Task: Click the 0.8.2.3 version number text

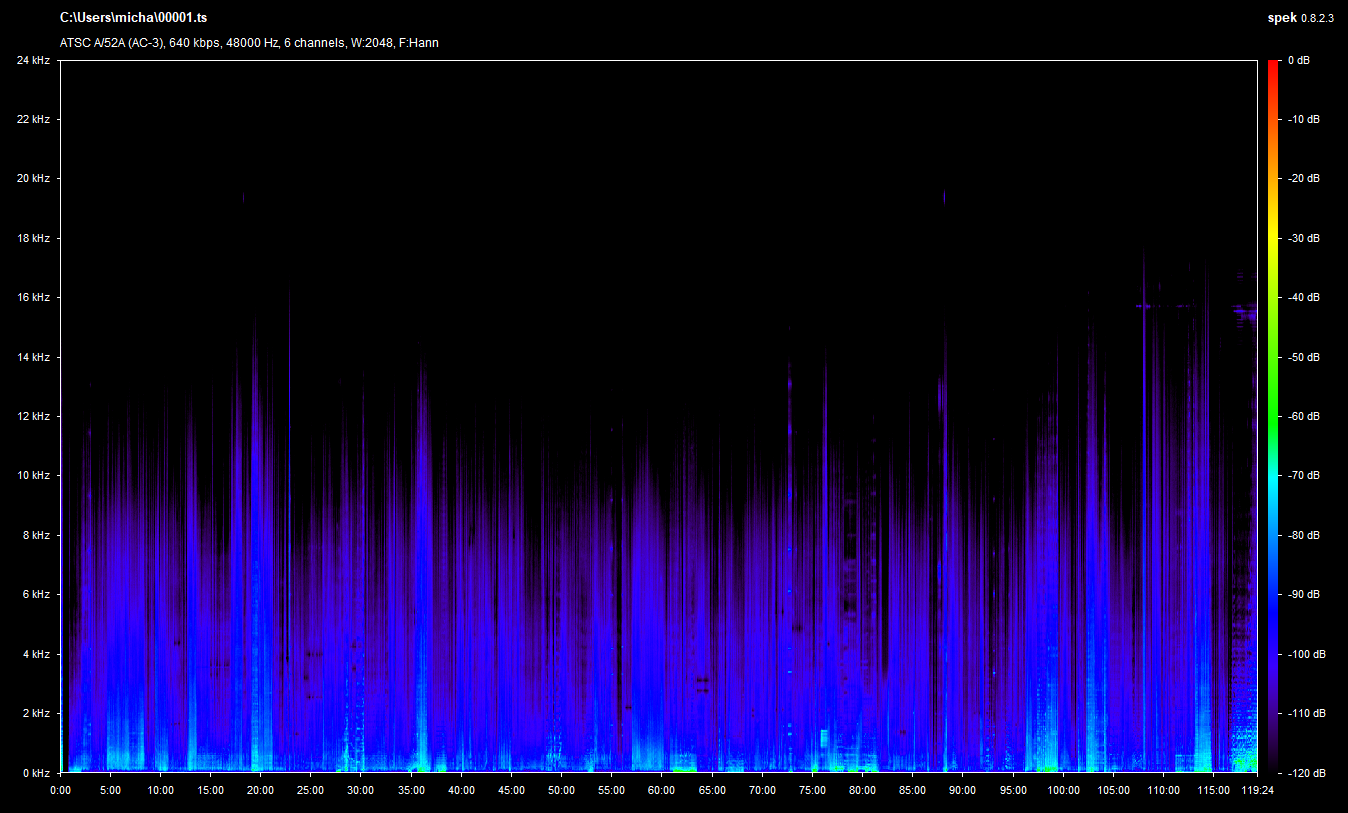Action: 1318,18
